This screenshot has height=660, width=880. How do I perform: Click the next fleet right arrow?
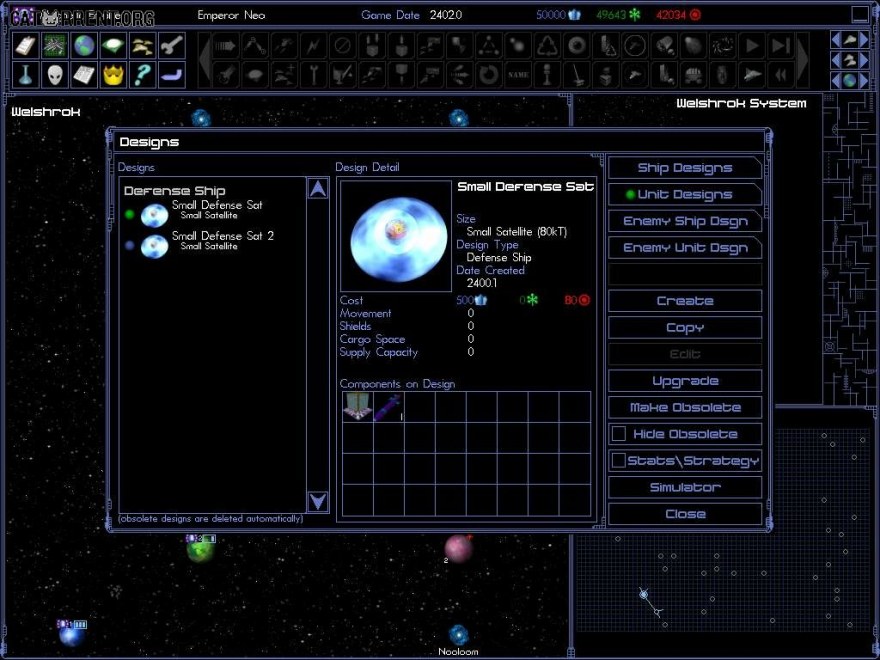tap(864, 60)
